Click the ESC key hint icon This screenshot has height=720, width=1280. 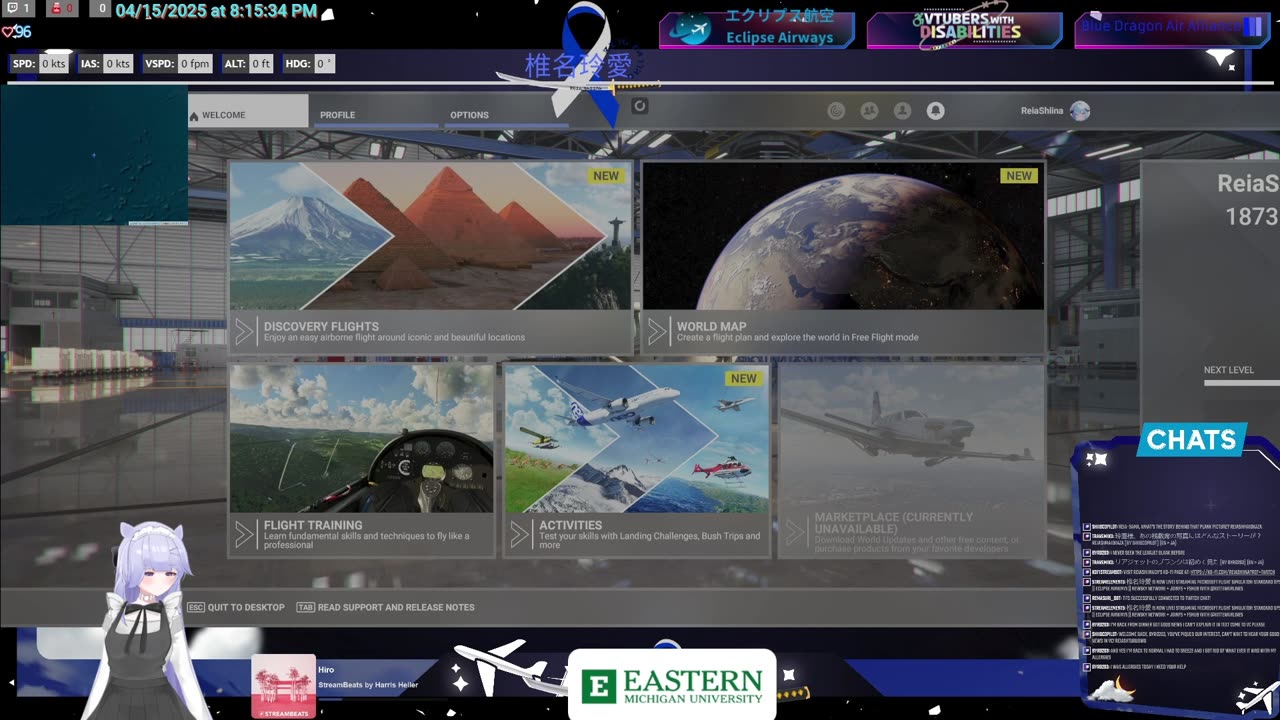click(195, 607)
